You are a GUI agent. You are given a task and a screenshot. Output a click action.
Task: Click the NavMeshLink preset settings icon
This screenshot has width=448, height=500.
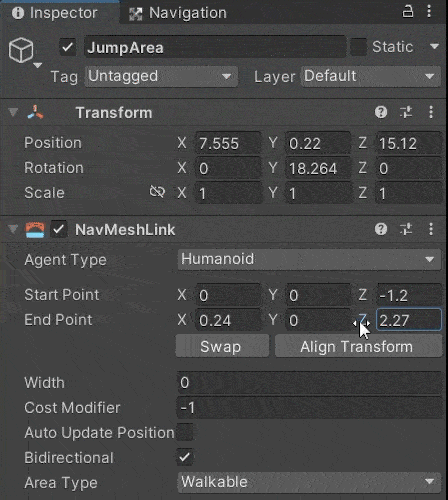(406, 229)
